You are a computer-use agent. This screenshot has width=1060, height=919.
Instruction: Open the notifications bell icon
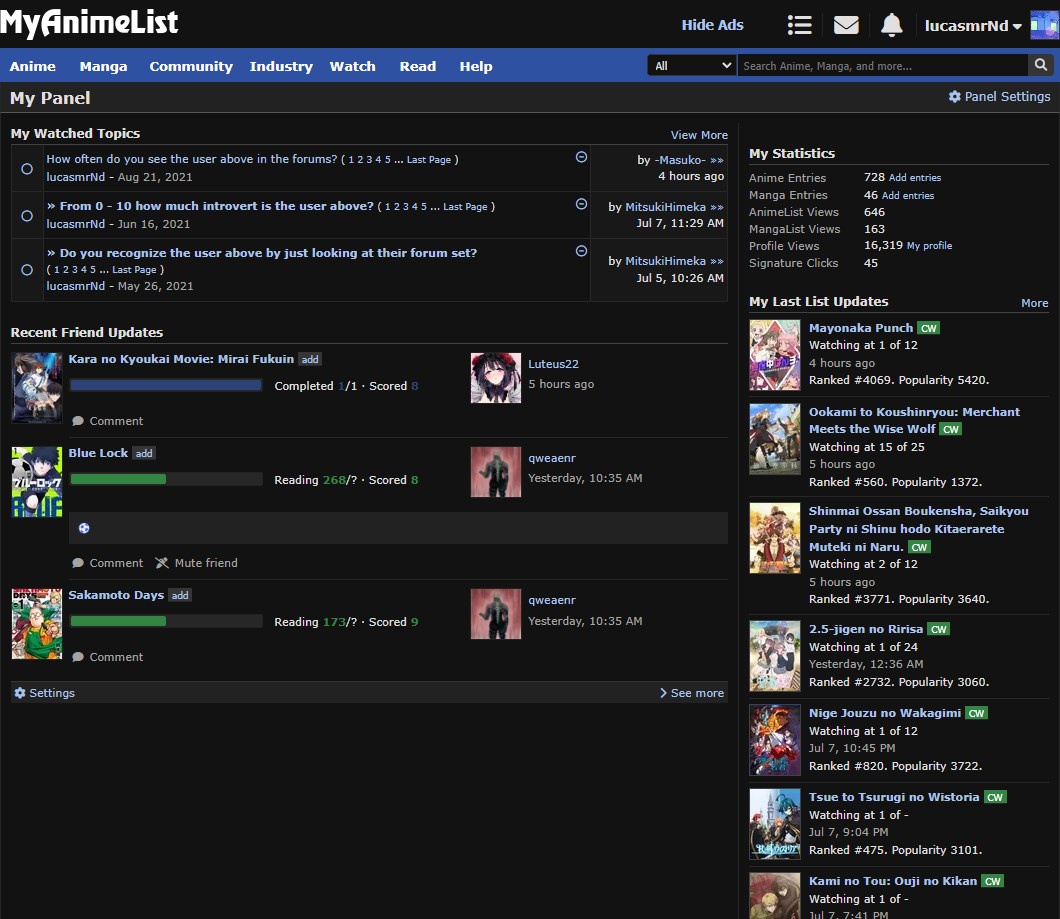point(891,25)
